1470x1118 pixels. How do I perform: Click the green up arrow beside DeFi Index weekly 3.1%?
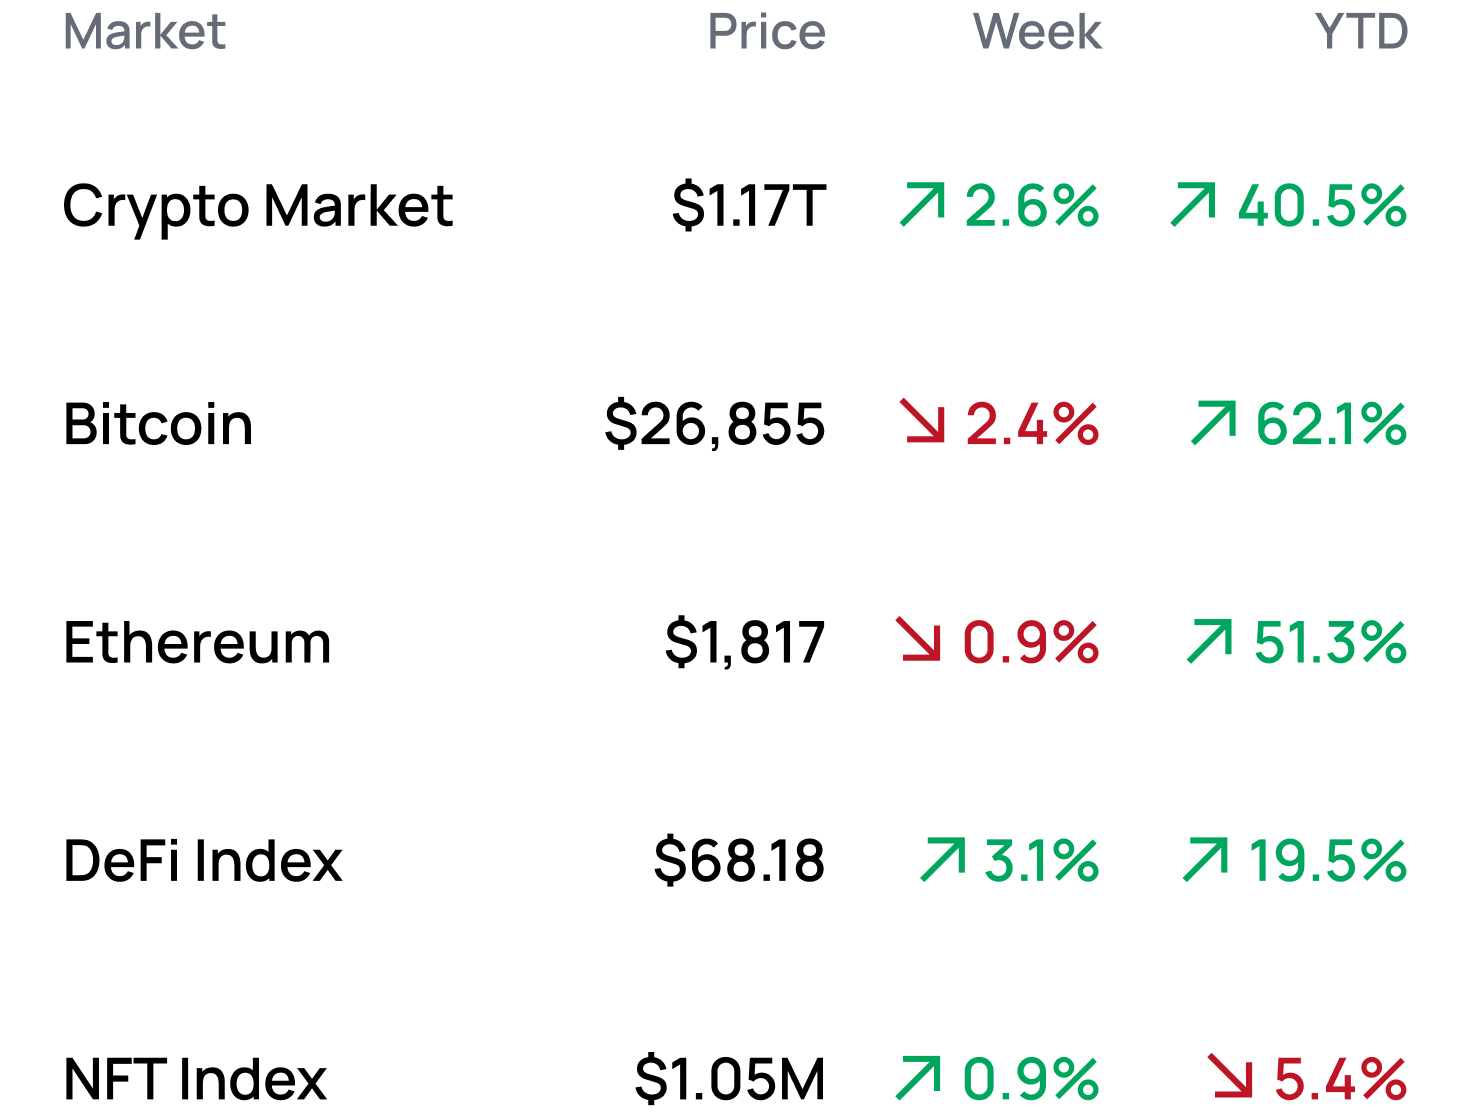click(x=943, y=859)
